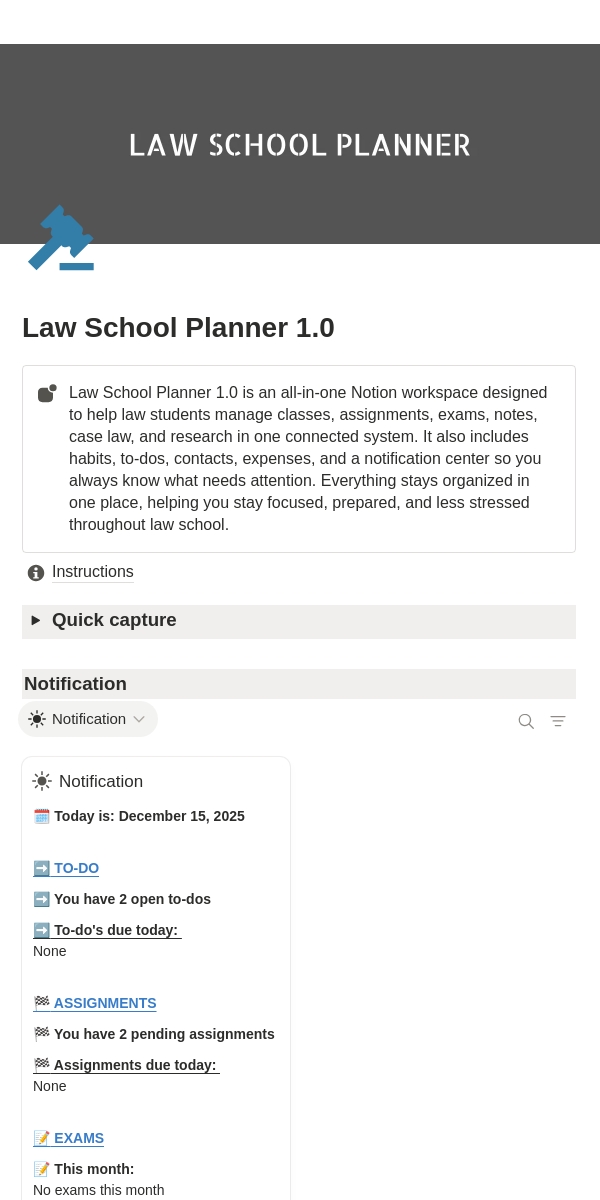Open the Notification view dropdown chevron
600x1200 pixels.
click(x=139, y=719)
